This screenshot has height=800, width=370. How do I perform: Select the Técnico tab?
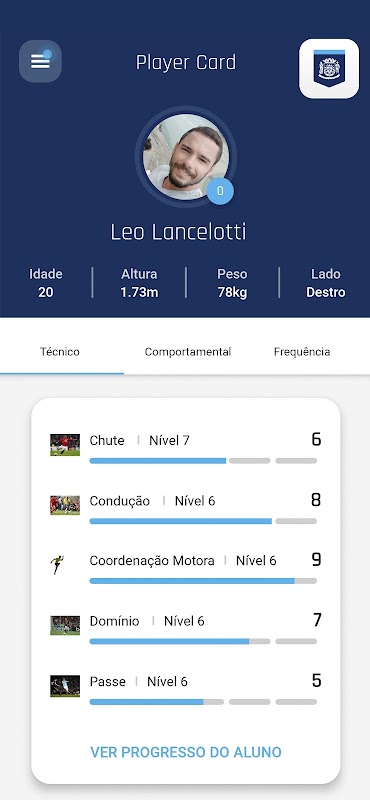pos(60,352)
